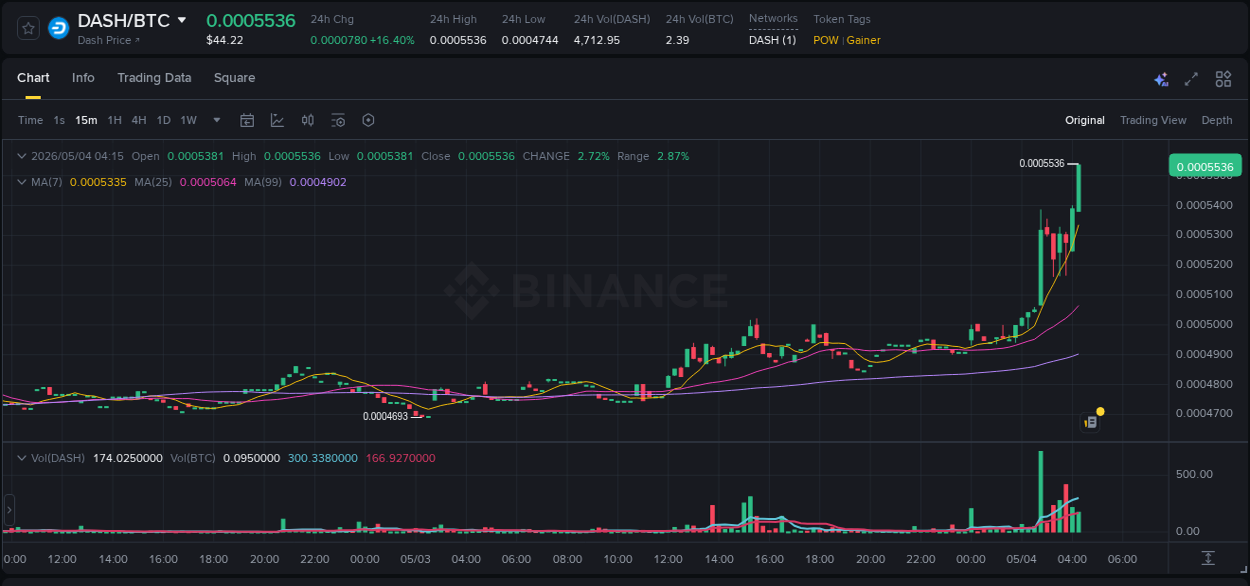This screenshot has height=586, width=1250.
Task: Click the 24h Vol(BTC) value 2.39
Action: [677, 40]
